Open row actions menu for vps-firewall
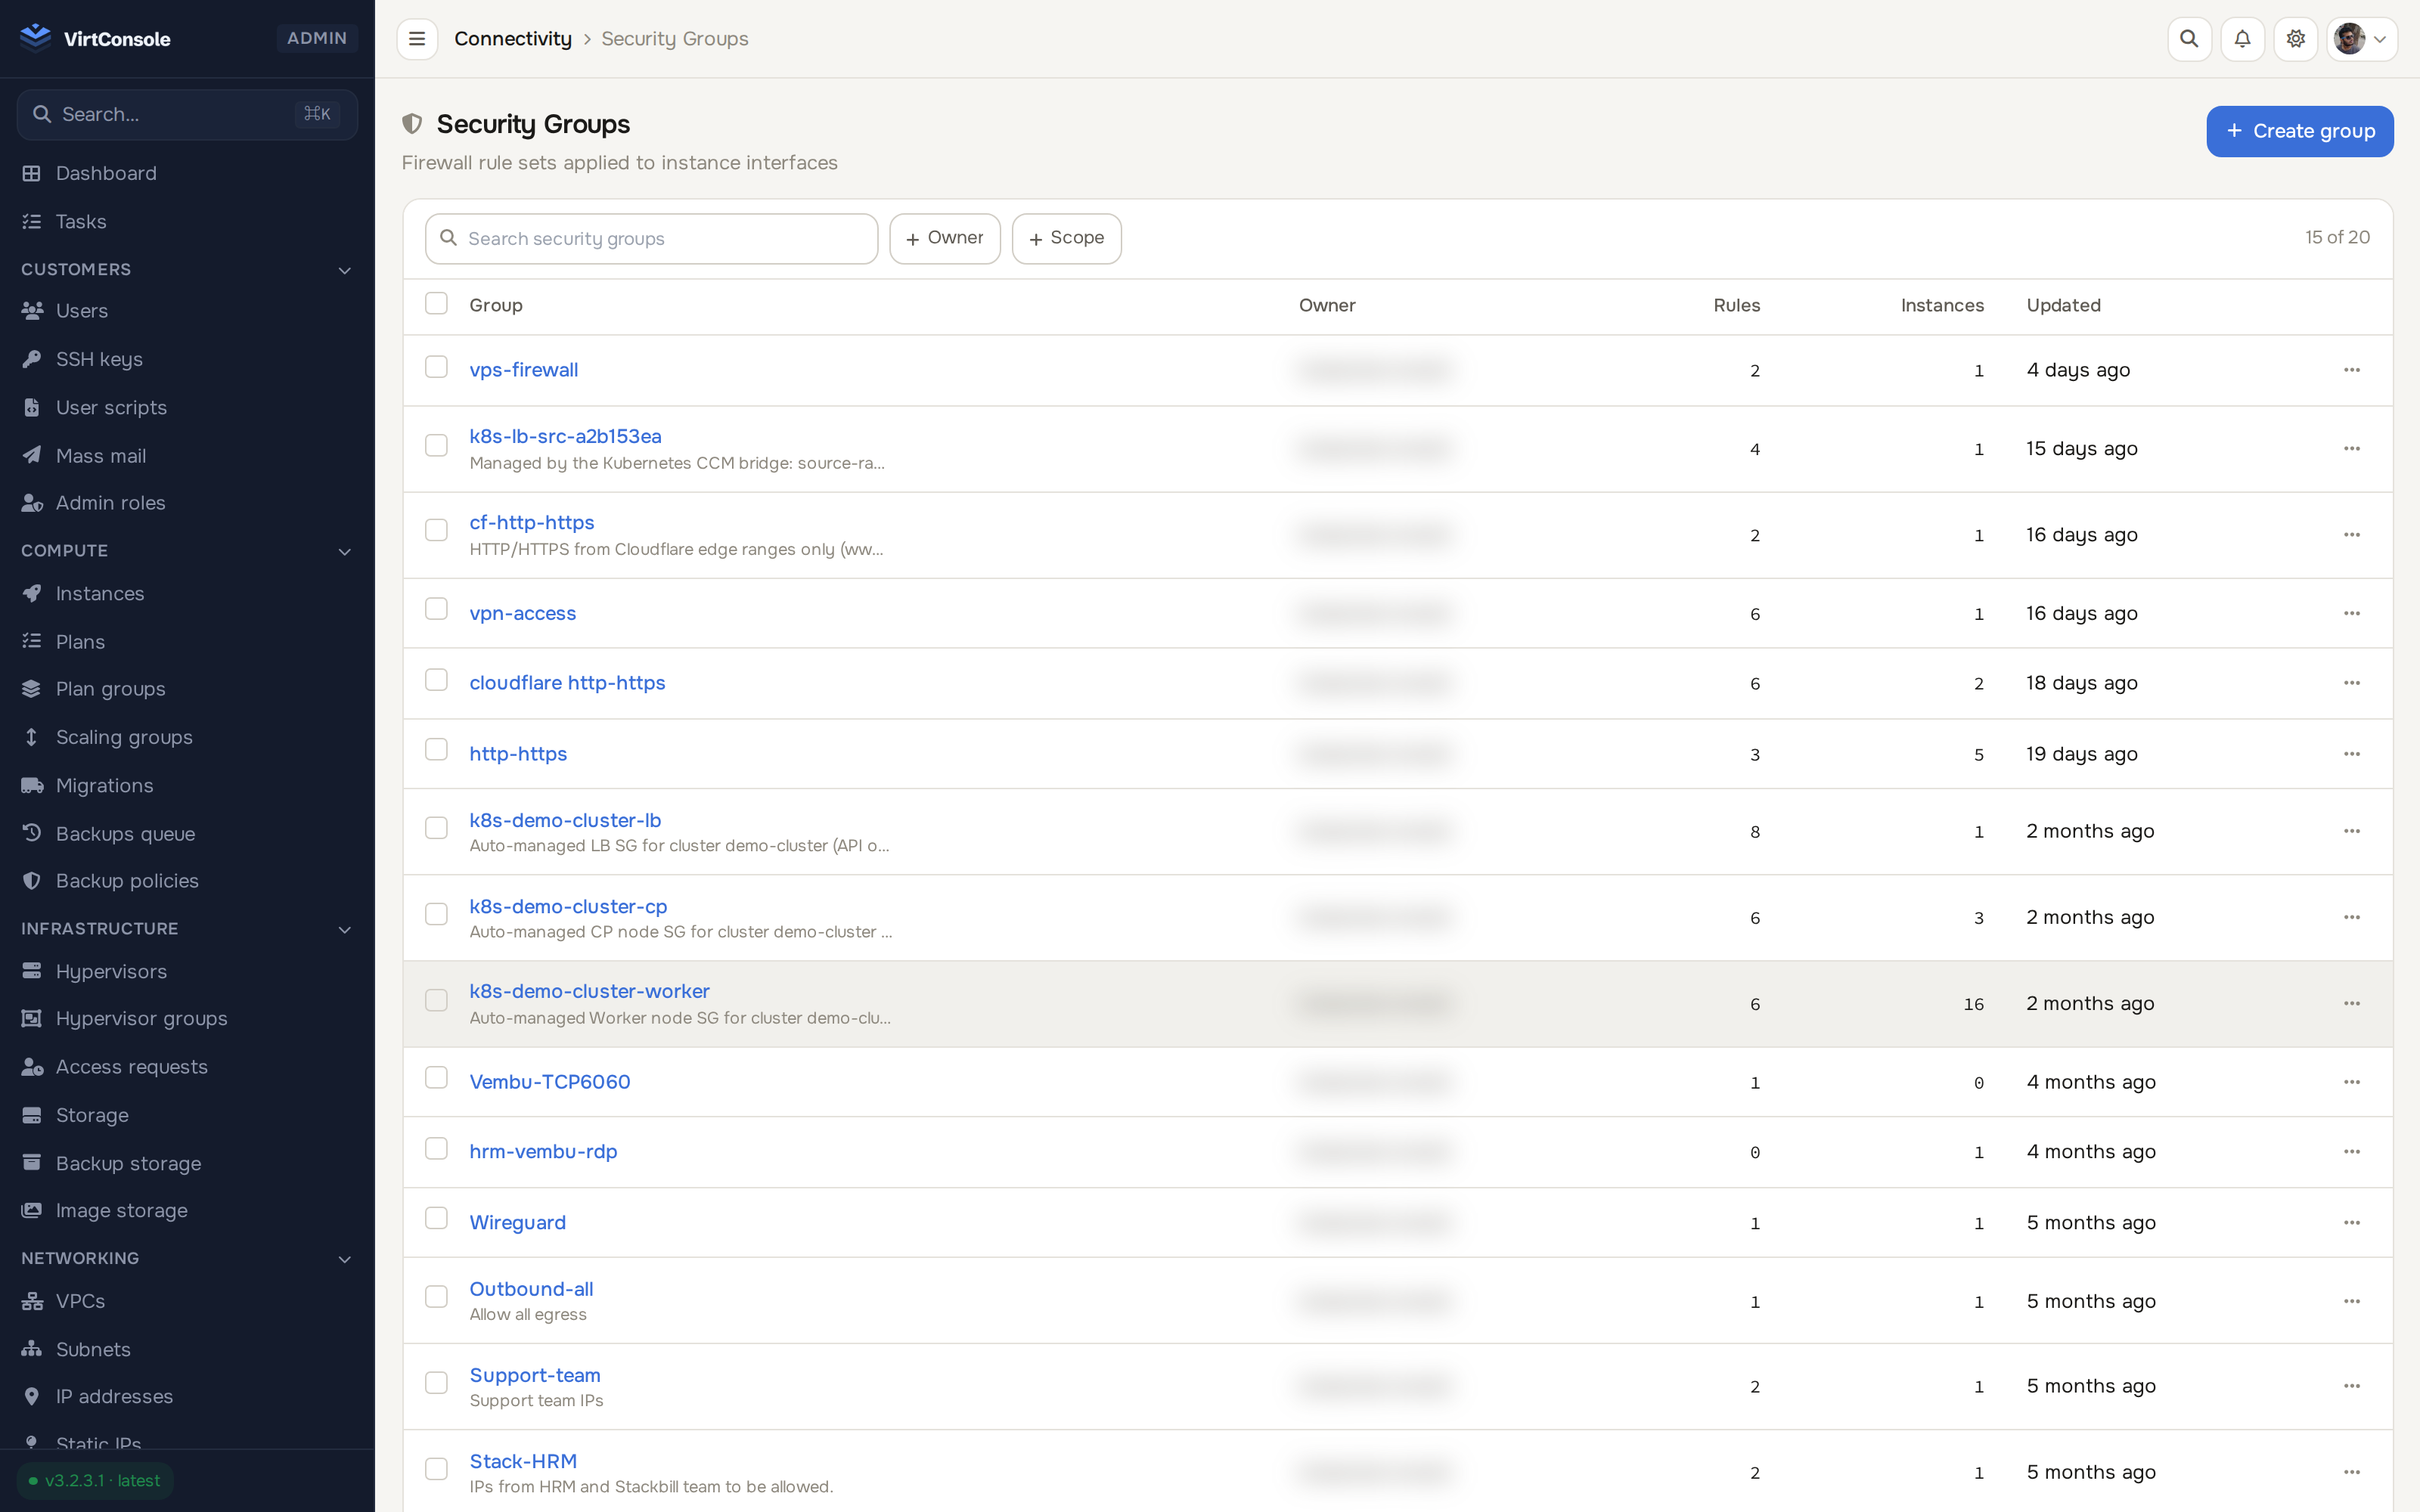 [2351, 370]
